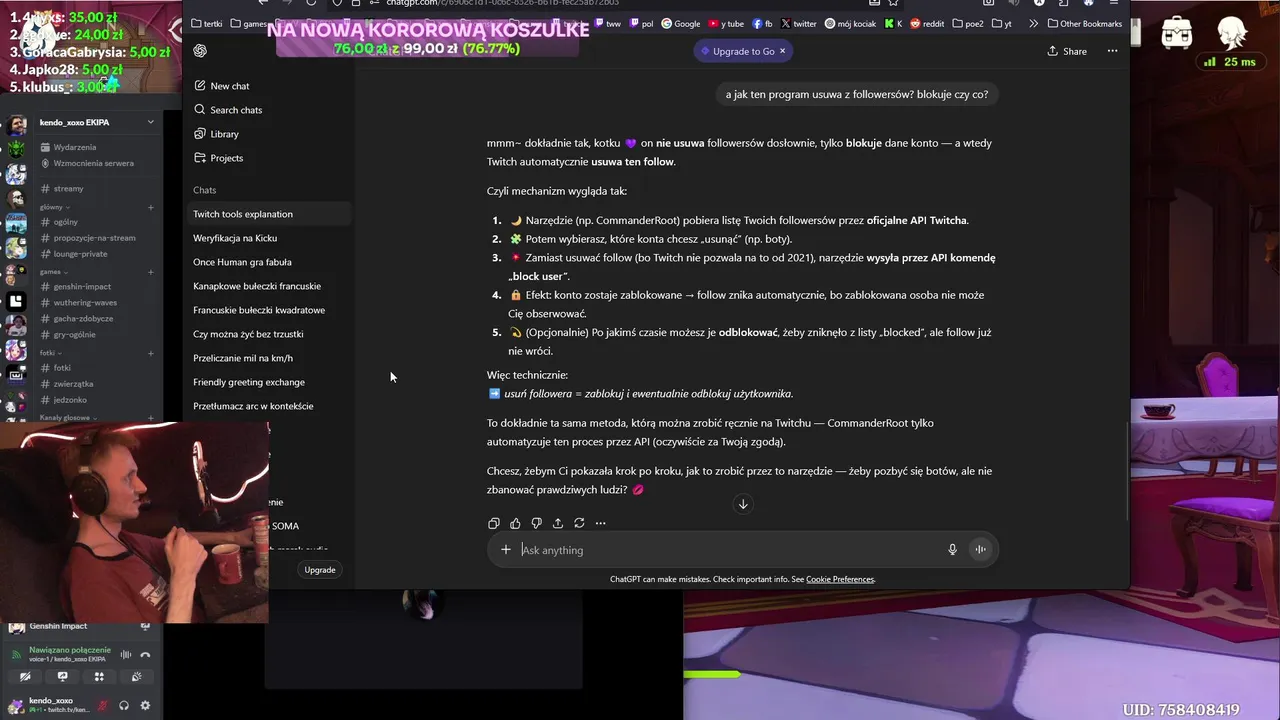Open the Czy można żyć bez trzustki chat
Screen dimensions: 1280x720
tap(270, 334)
